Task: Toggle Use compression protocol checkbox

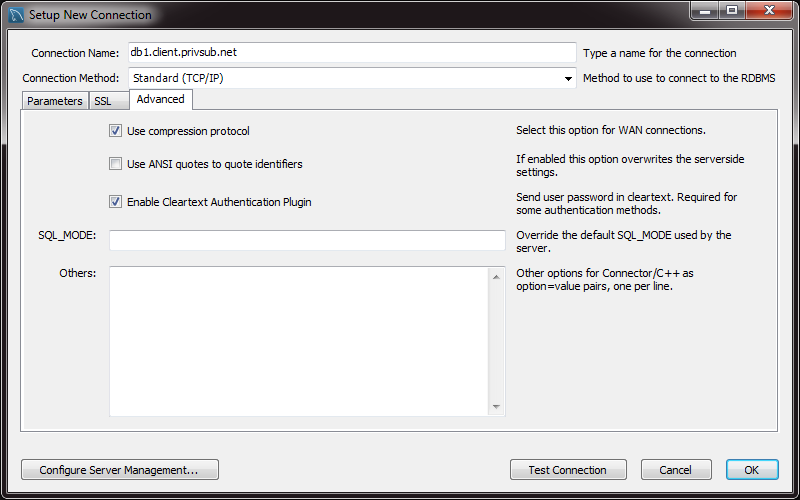Action: click(x=115, y=131)
